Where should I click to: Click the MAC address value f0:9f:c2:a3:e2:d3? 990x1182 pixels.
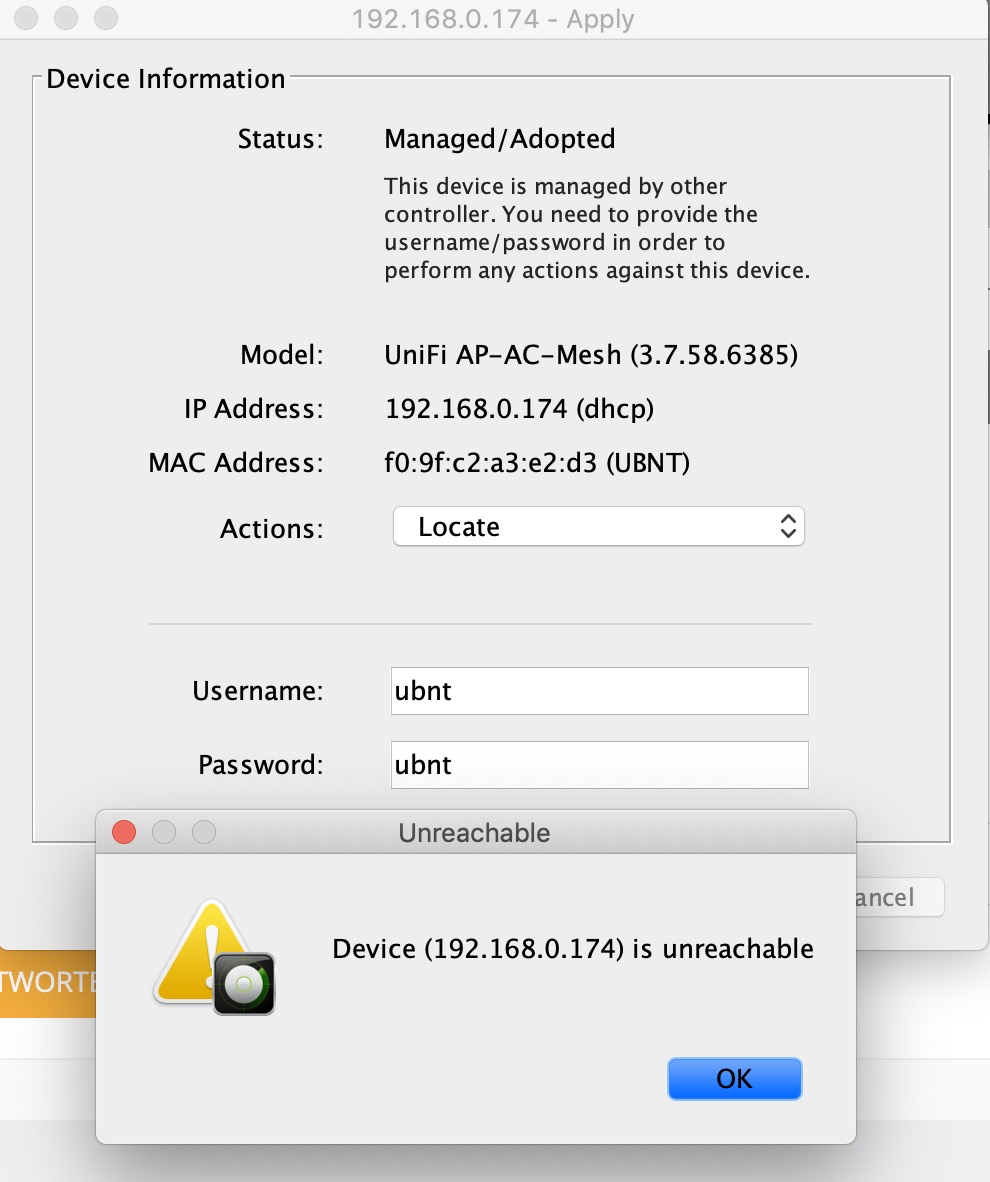click(537, 463)
